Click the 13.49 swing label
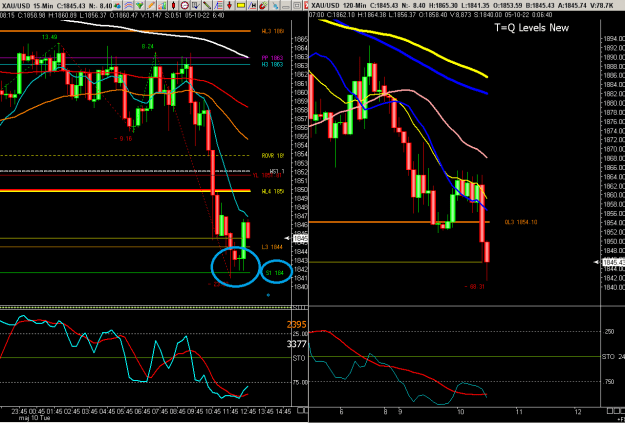This screenshot has width=625, height=423. [x=48, y=37]
